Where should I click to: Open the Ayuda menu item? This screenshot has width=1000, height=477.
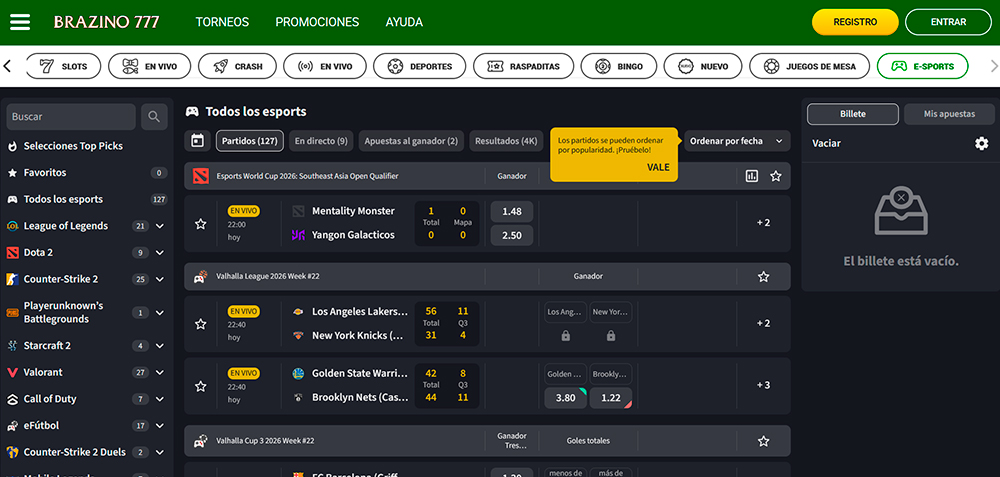pyautogui.click(x=404, y=22)
